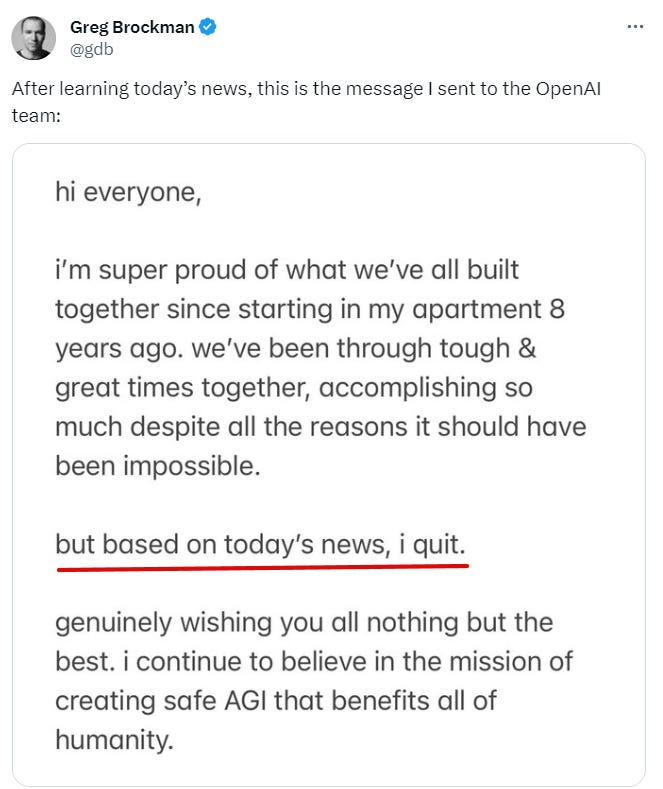Viewport: 663px width, 789px height.
Task: Select the line 'i'm super proud of what we've all built'
Action: [287, 270]
